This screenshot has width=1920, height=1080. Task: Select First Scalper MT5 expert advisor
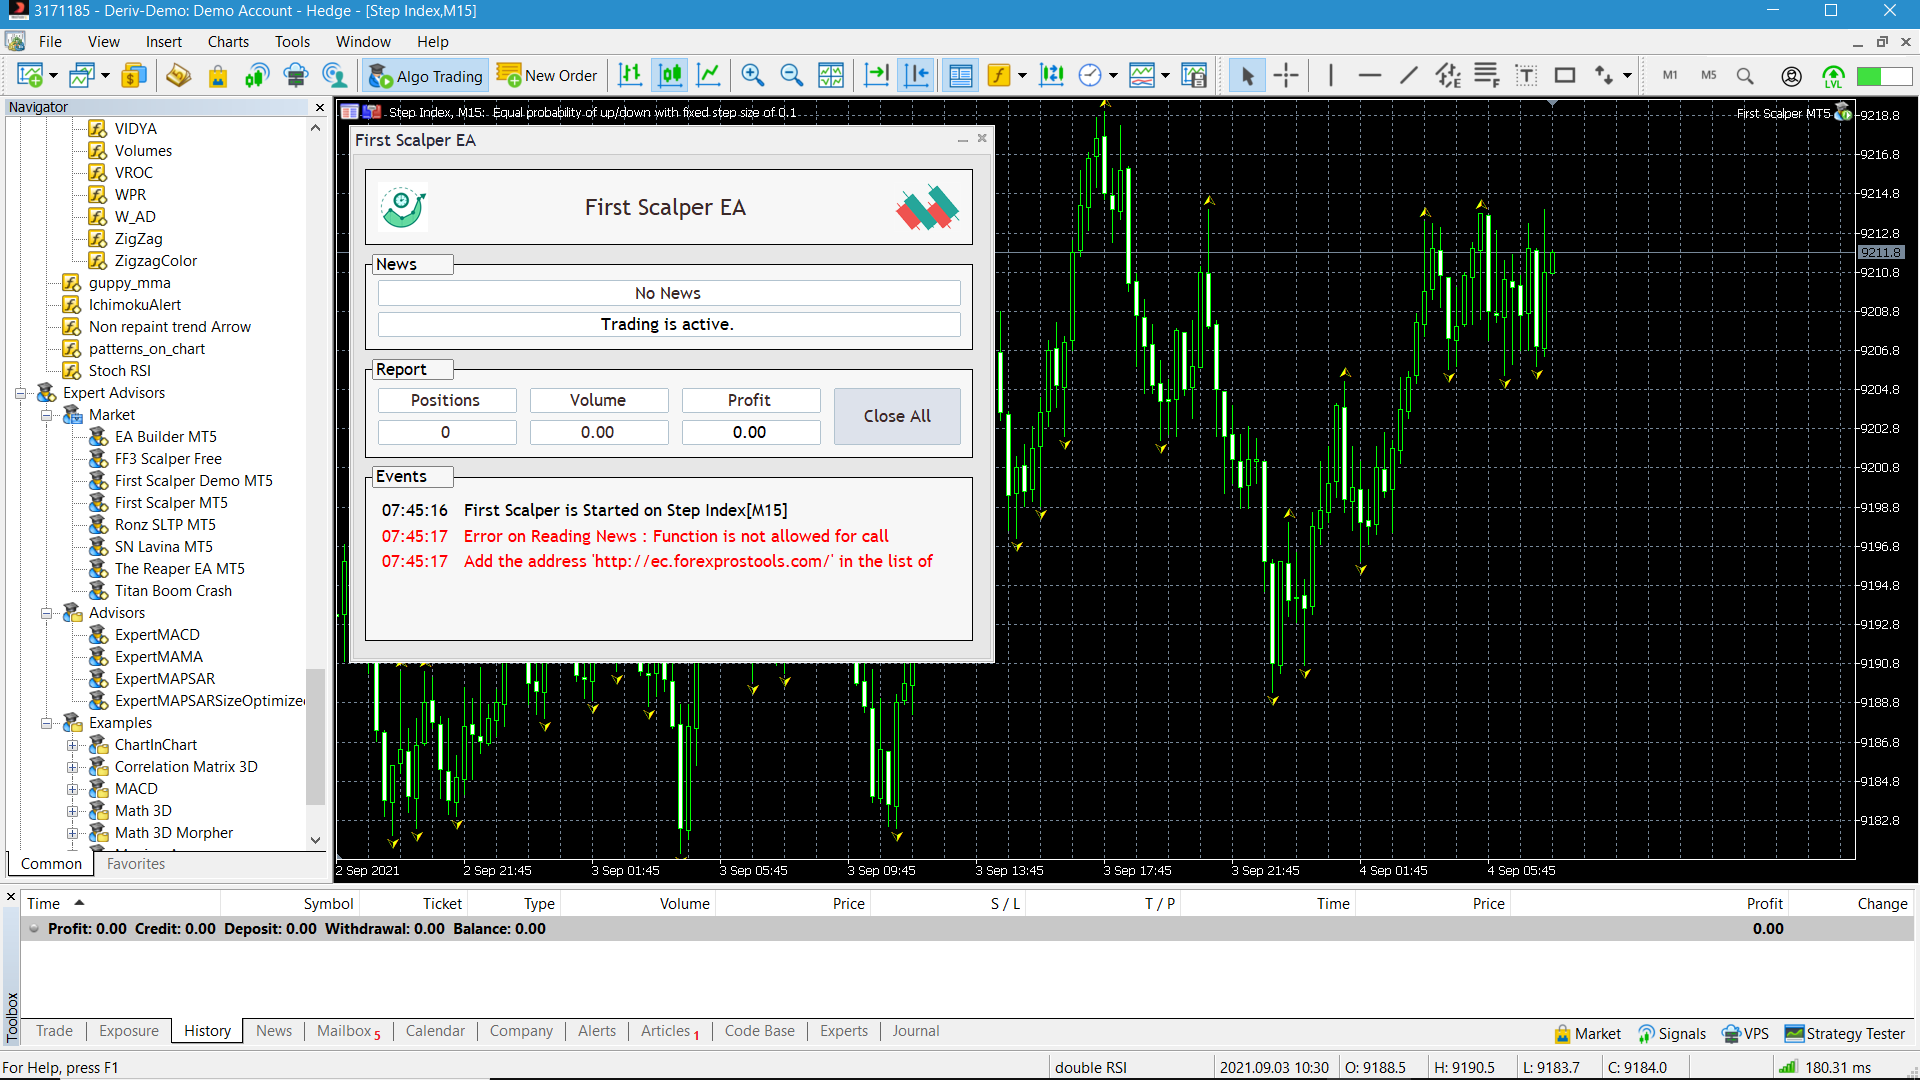[170, 503]
